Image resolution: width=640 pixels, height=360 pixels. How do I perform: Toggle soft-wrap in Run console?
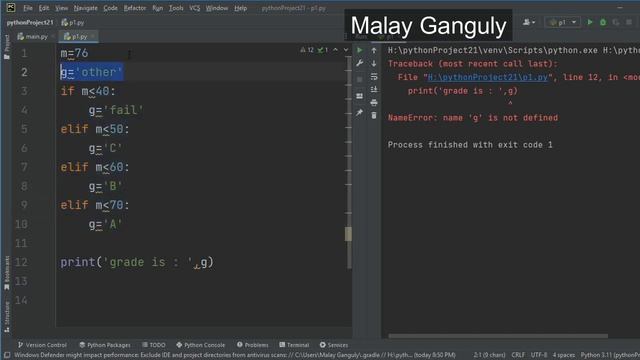(374, 76)
